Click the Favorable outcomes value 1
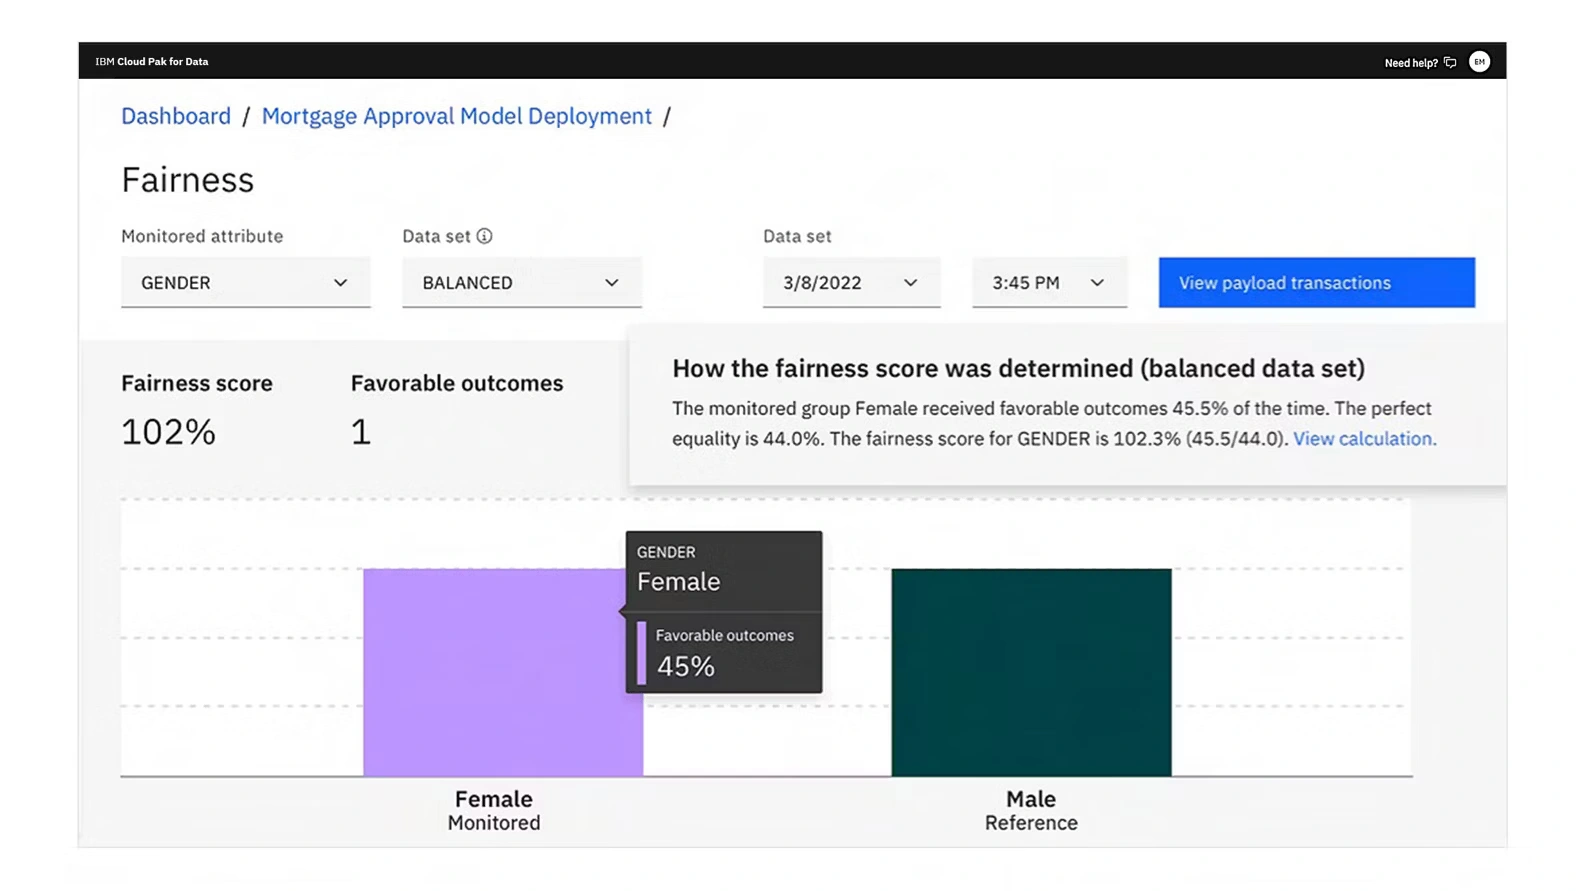 click(361, 432)
